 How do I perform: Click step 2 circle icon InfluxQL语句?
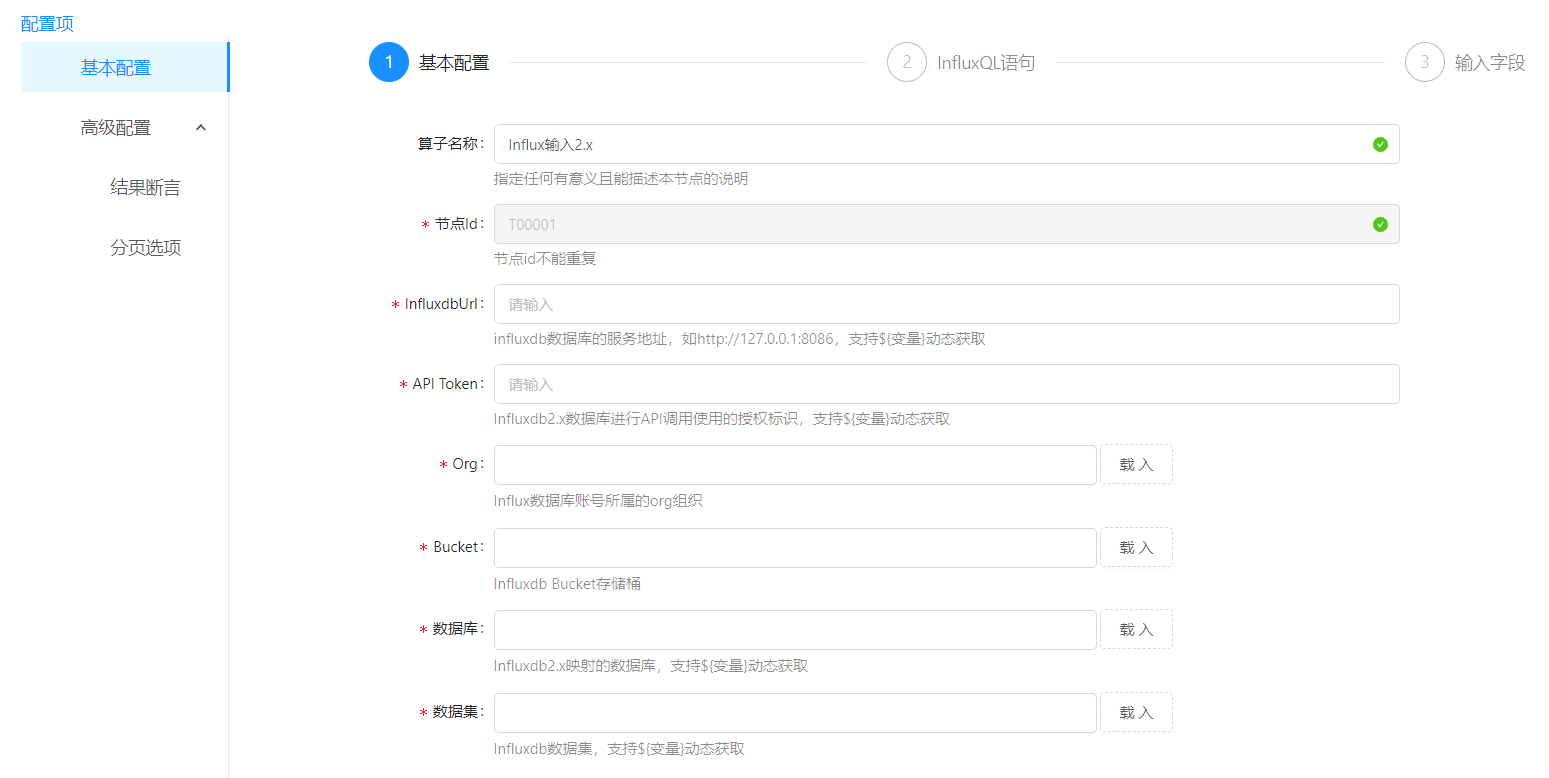pos(906,62)
